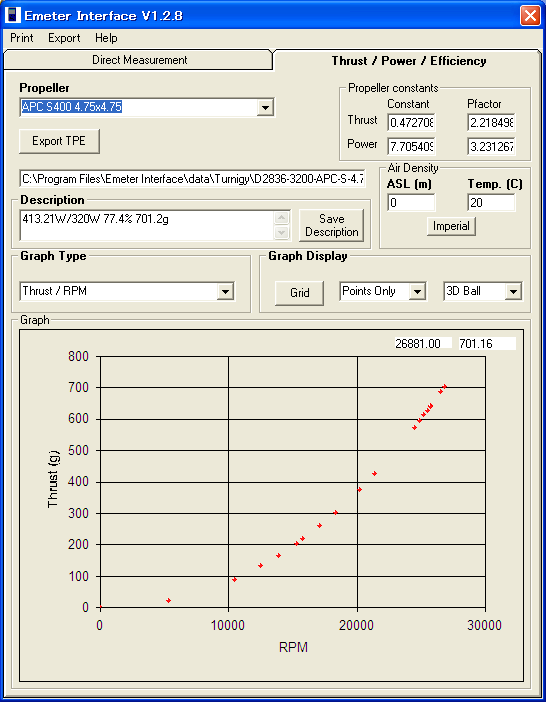Open the Propeller dropdown list

pyautogui.click(x=265, y=107)
